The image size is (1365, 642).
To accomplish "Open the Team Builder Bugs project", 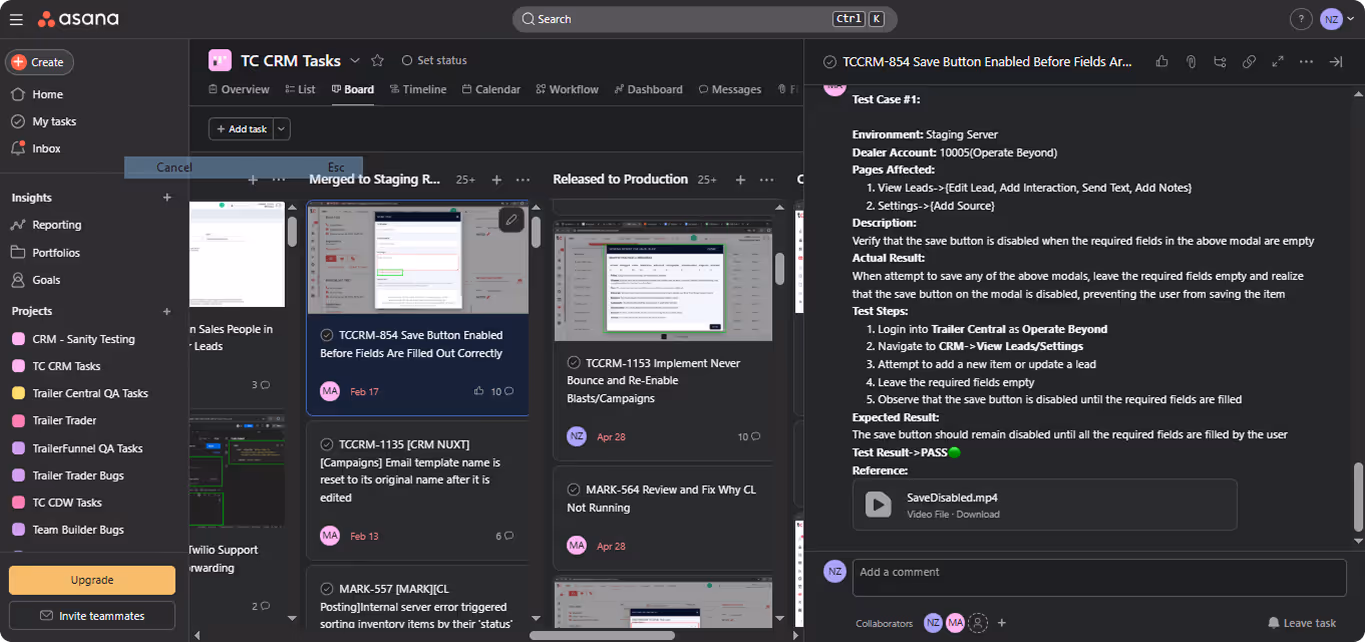I will click(78, 529).
